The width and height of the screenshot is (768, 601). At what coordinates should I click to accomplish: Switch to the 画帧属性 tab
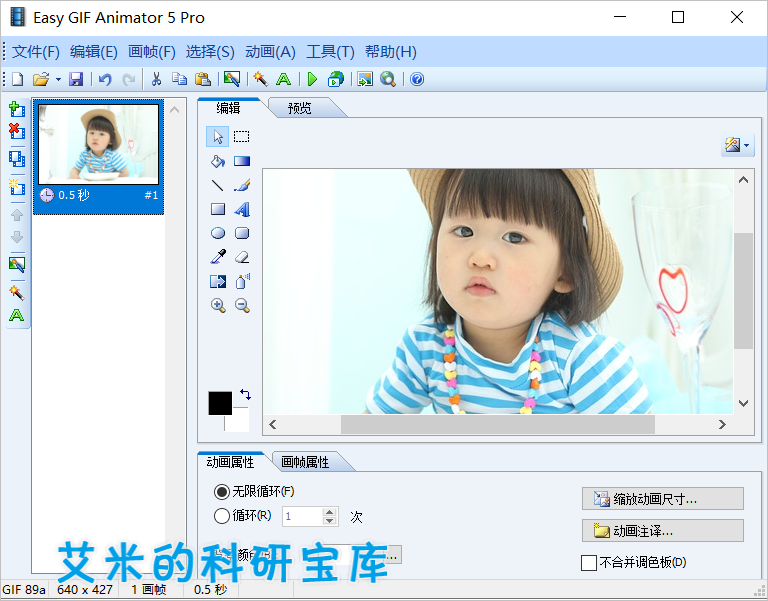[305, 462]
